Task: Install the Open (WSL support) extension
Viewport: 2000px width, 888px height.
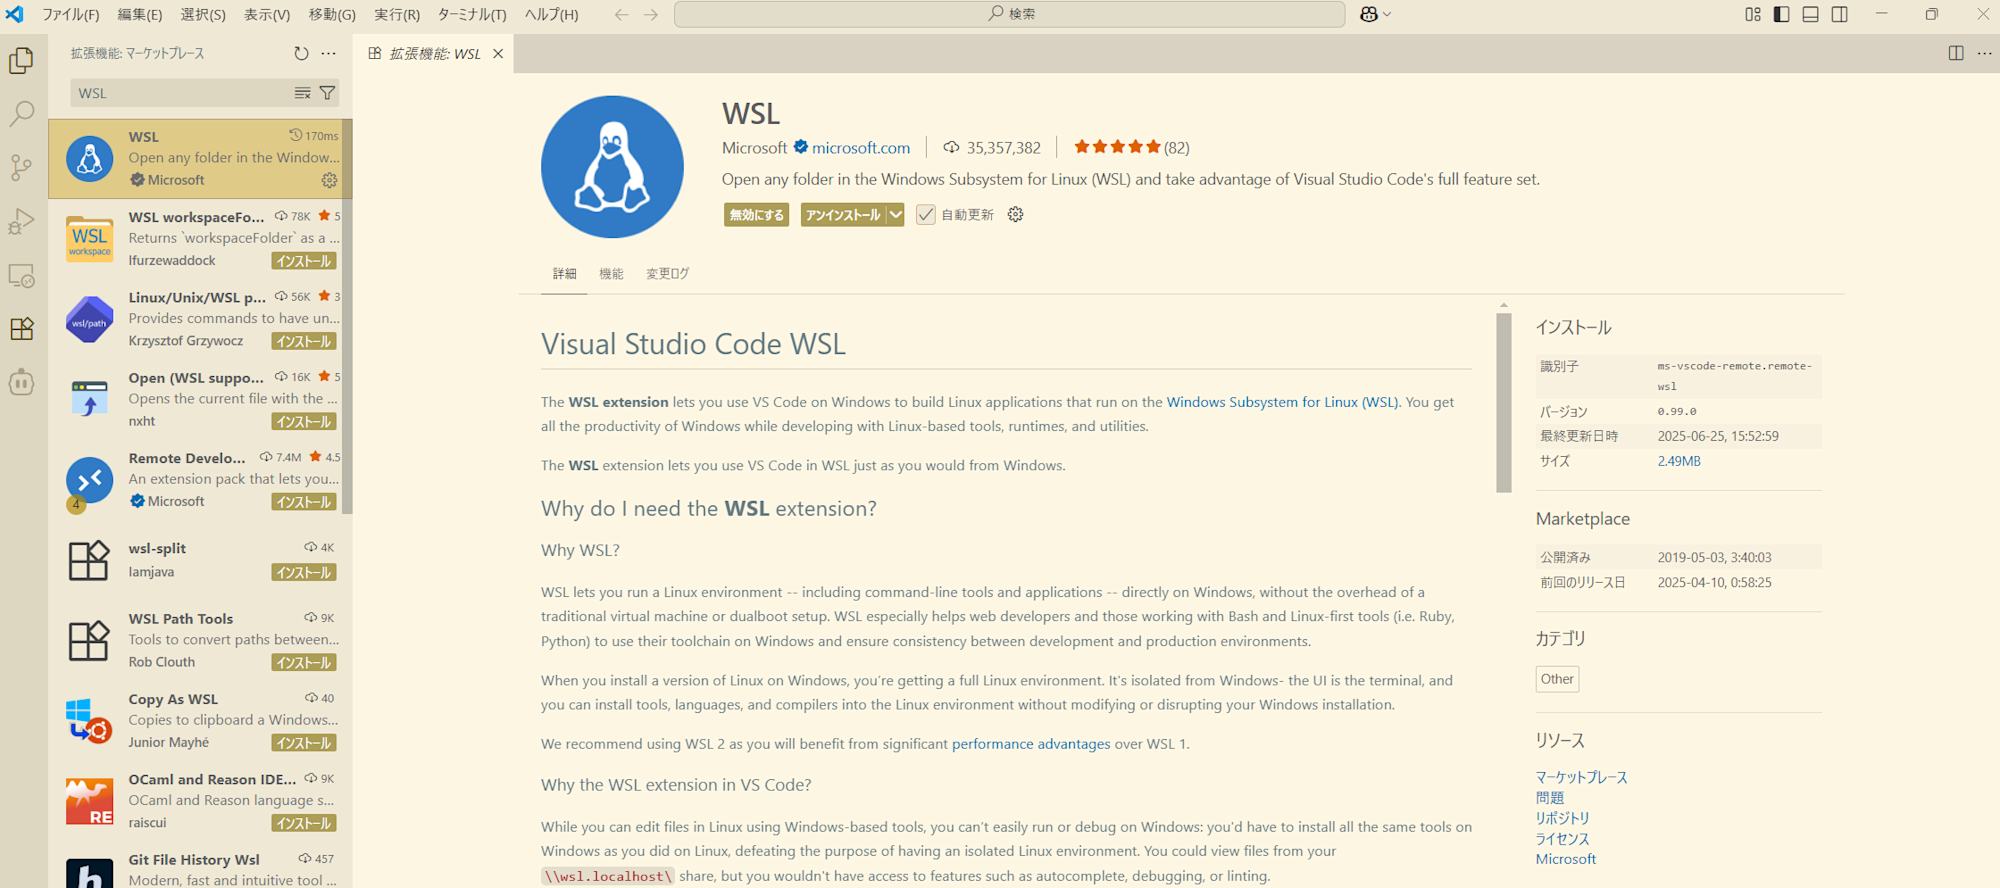Action: tap(304, 422)
